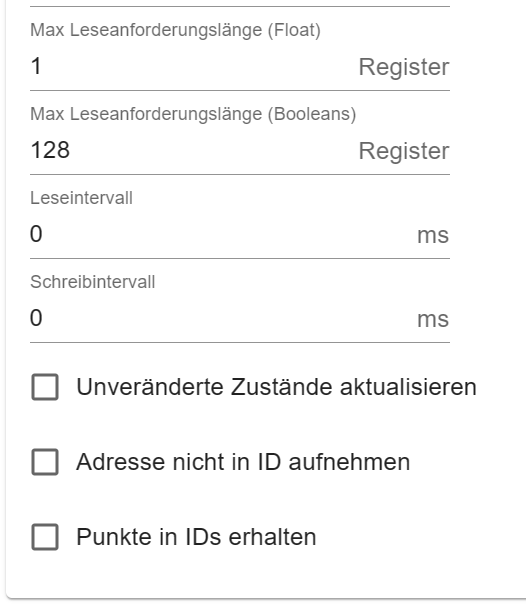This screenshot has width=526, height=610.
Task: Enable Unveränderte Zustände aktualisieren checkbox
Action: pos(45,387)
